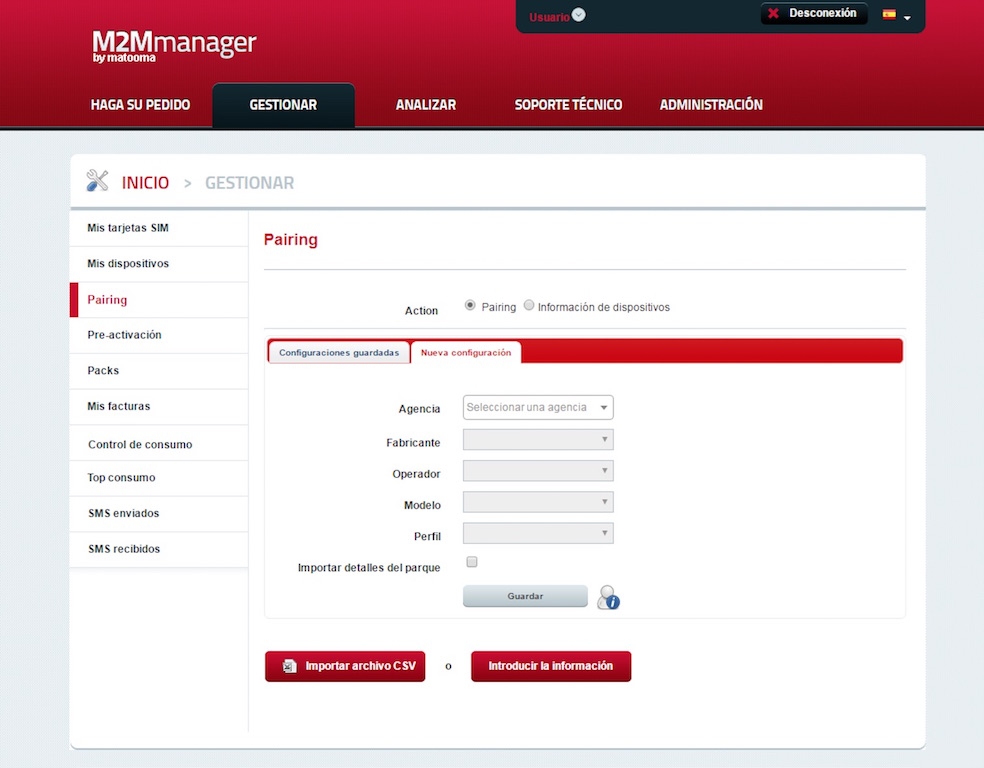Click Introducir la información button
The height and width of the screenshot is (768, 984).
551,666
